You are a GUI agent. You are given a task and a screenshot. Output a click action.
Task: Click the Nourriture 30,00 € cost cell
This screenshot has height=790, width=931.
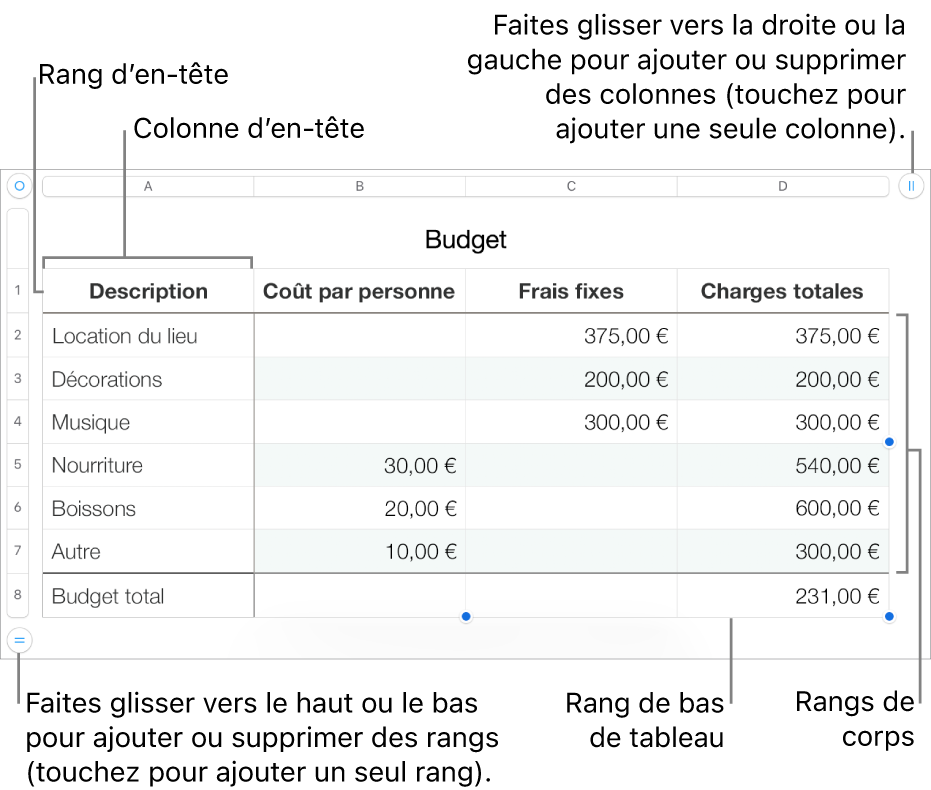pos(359,465)
